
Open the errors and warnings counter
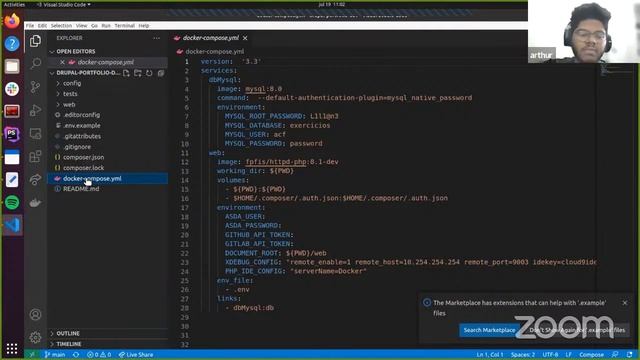click(x=99, y=354)
